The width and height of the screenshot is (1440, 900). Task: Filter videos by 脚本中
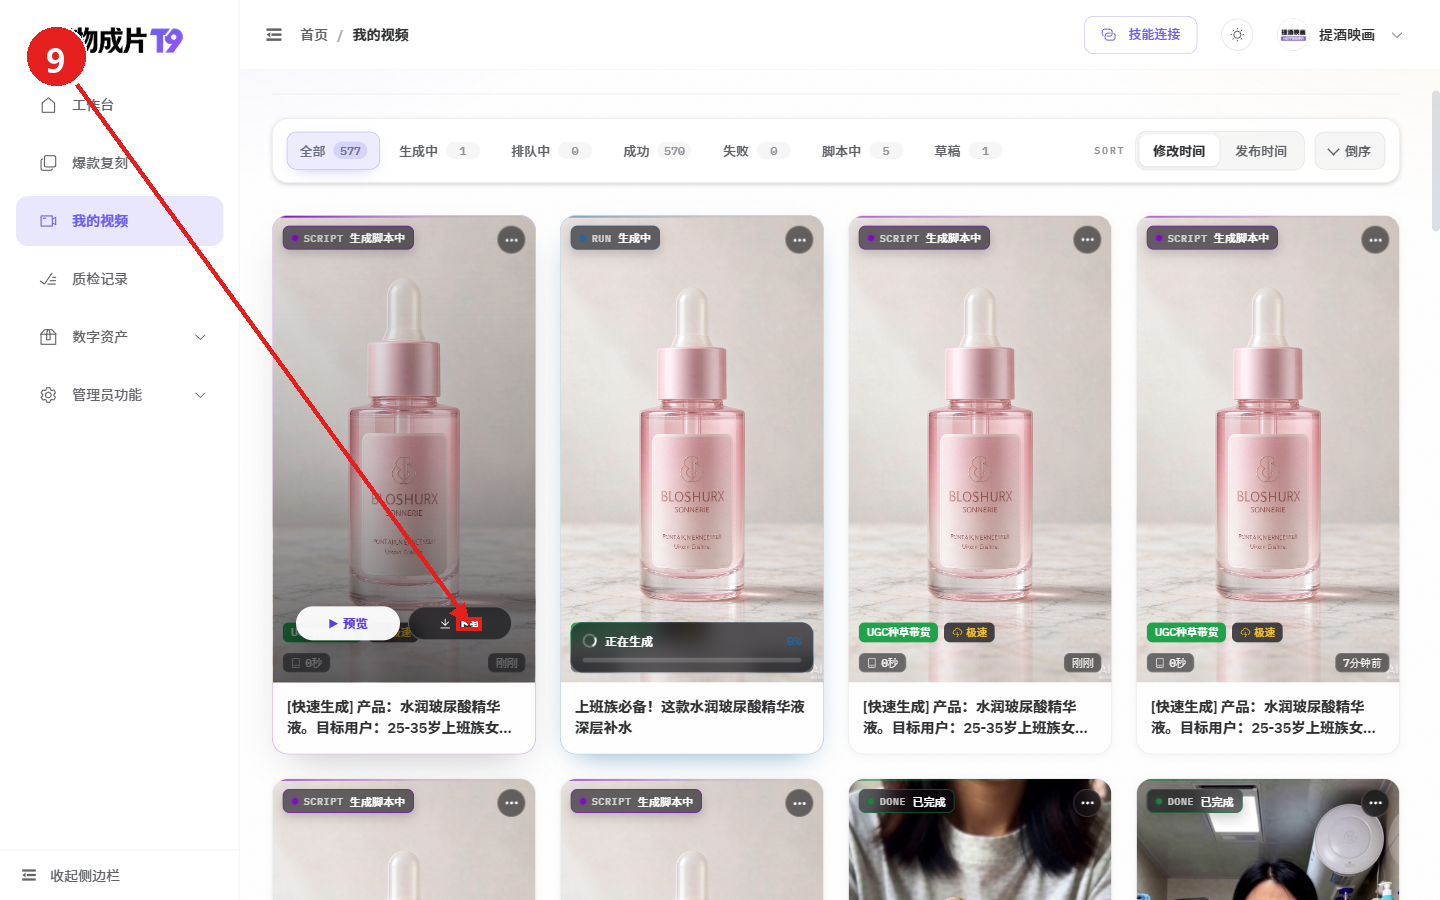tap(862, 151)
